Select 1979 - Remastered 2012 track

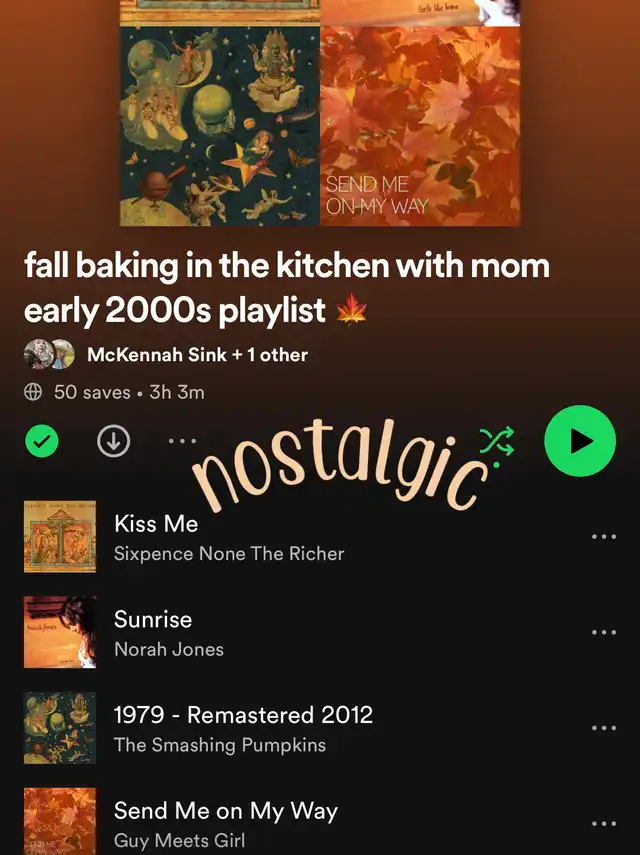[x=320, y=728]
